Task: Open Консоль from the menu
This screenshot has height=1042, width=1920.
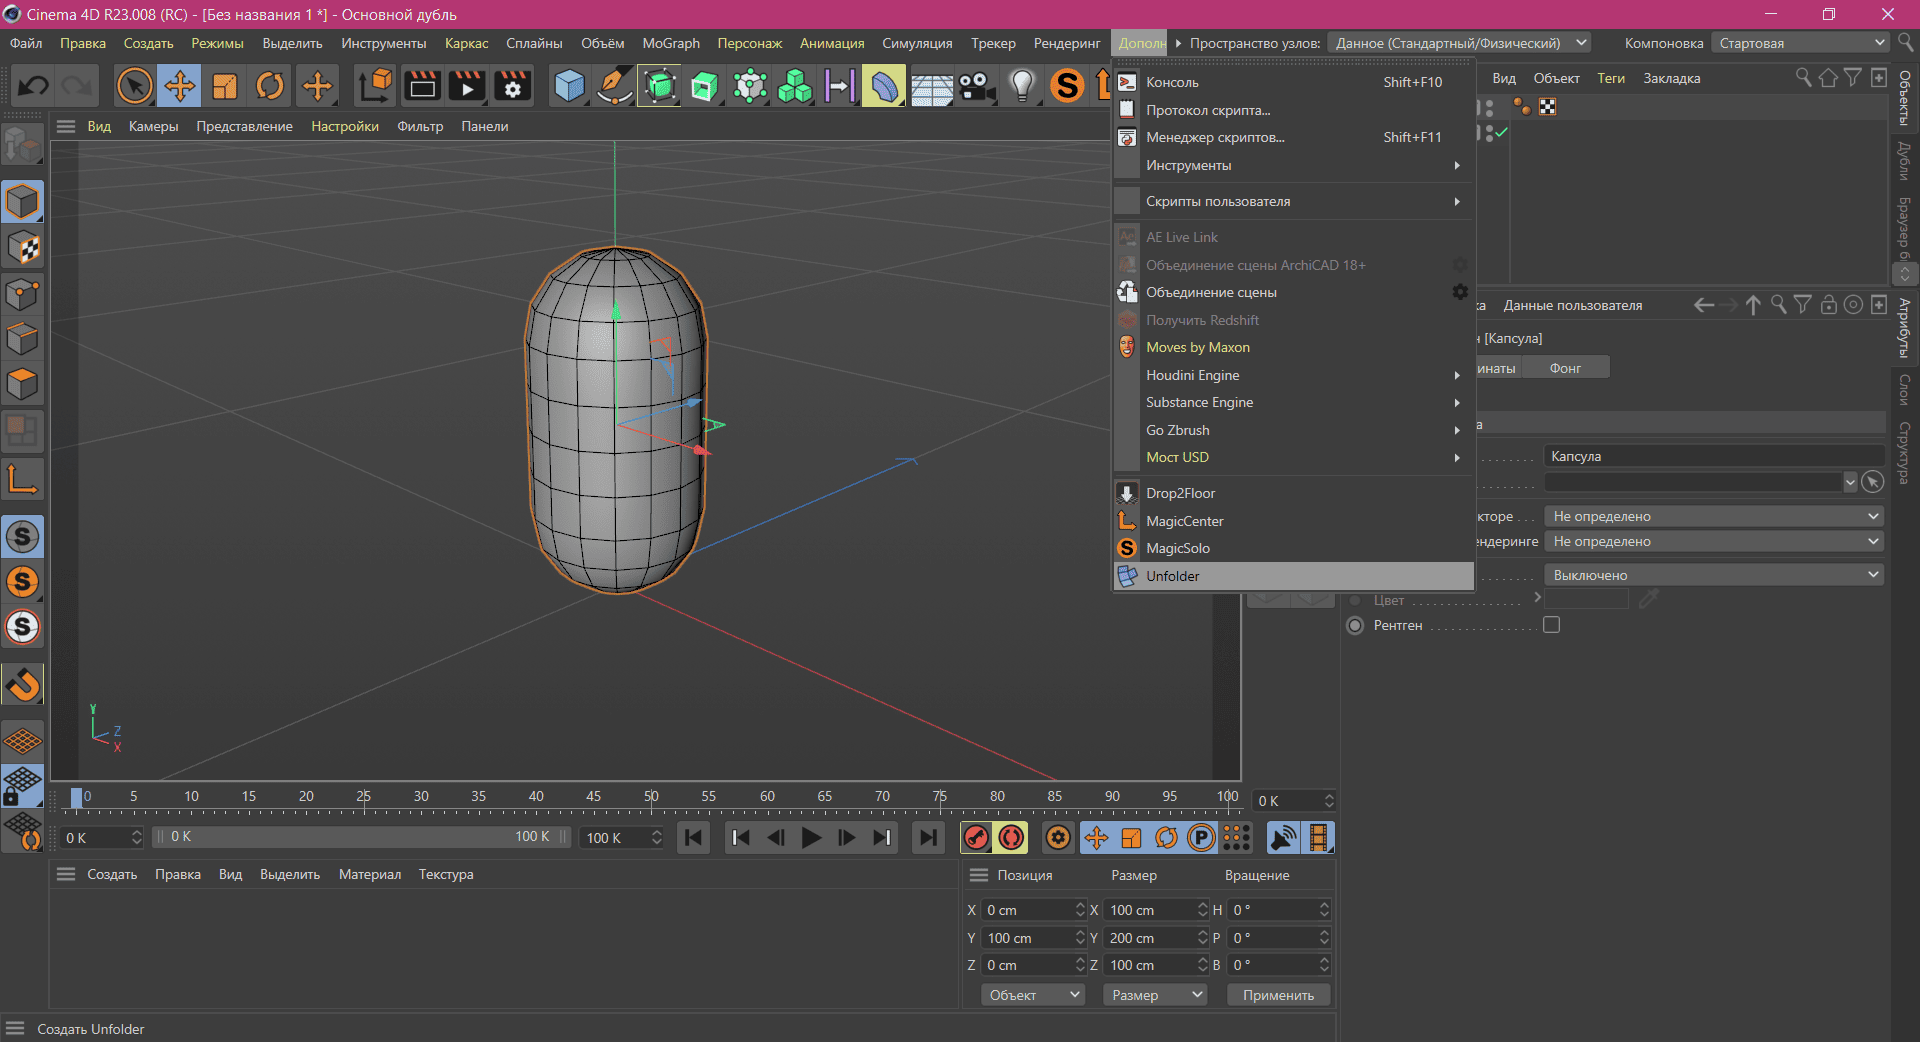Action: click(1294, 82)
